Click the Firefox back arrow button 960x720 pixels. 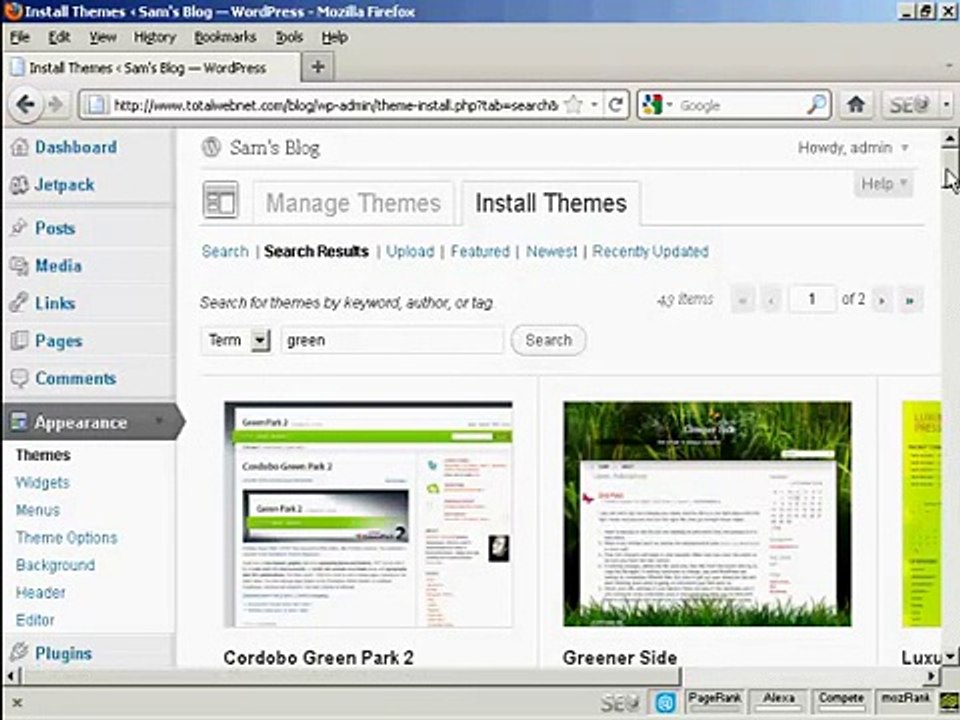(x=26, y=105)
